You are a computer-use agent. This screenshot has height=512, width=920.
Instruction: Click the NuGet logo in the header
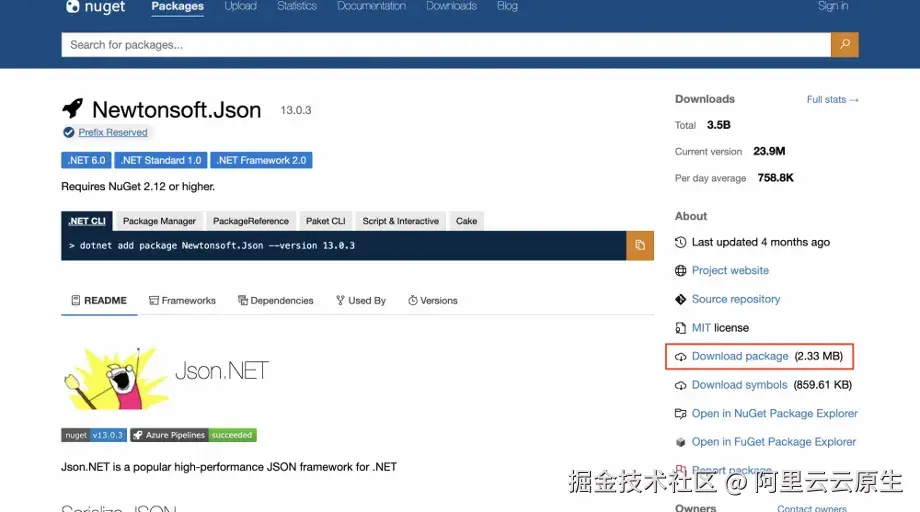(95, 6)
